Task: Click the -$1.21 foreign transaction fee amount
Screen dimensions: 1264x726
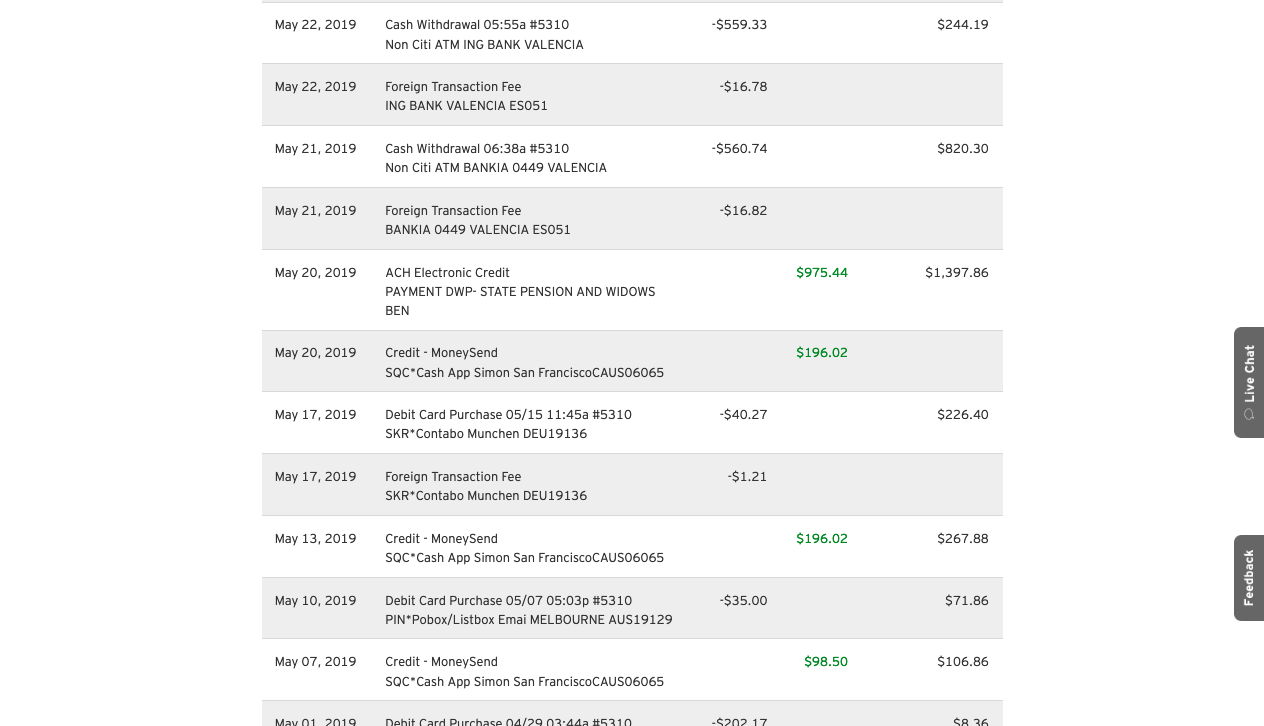Action: pos(747,477)
